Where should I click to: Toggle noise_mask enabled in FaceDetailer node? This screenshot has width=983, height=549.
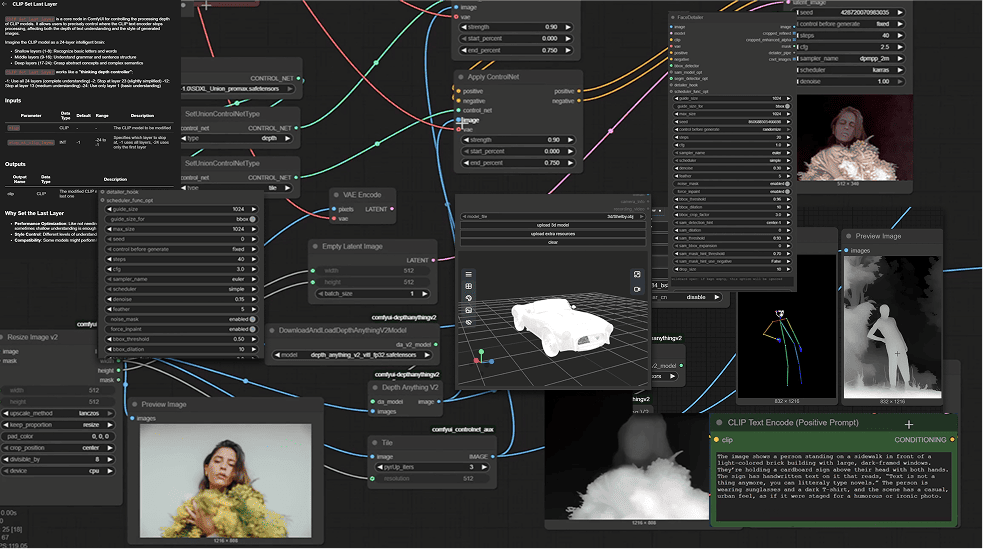(x=732, y=184)
